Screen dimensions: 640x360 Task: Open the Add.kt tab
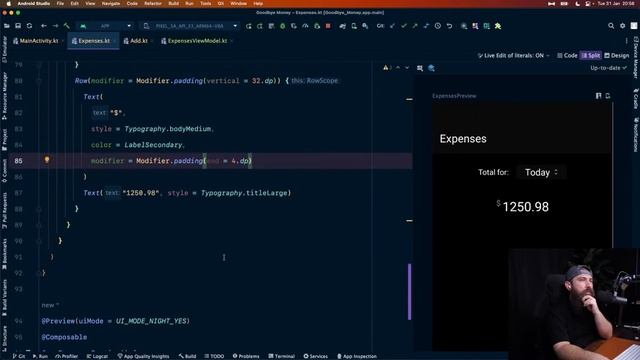(x=138, y=41)
